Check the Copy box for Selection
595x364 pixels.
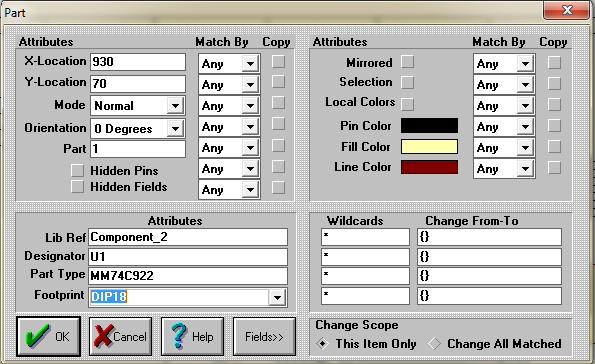(554, 84)
